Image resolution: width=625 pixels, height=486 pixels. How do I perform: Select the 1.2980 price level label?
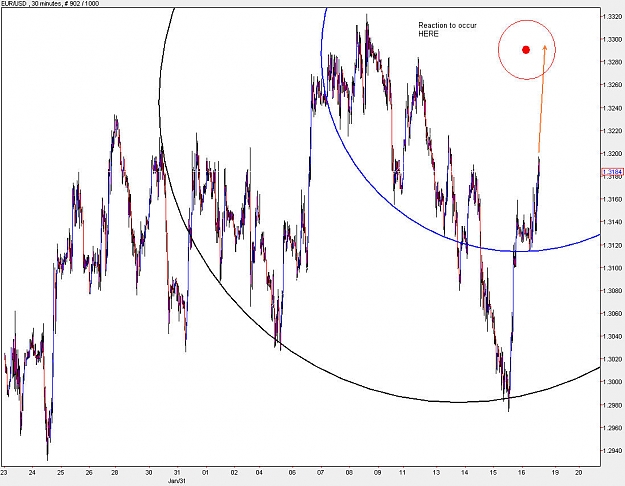[613, 405]
